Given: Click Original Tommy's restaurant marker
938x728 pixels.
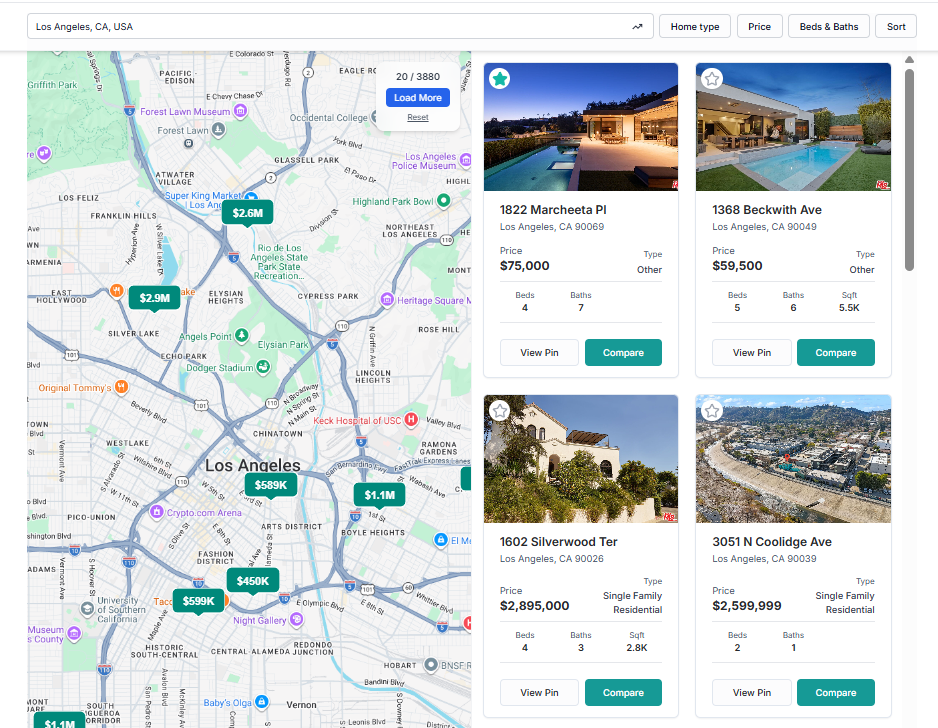Looking at the screenshot, I should click(x=121, y=387).
